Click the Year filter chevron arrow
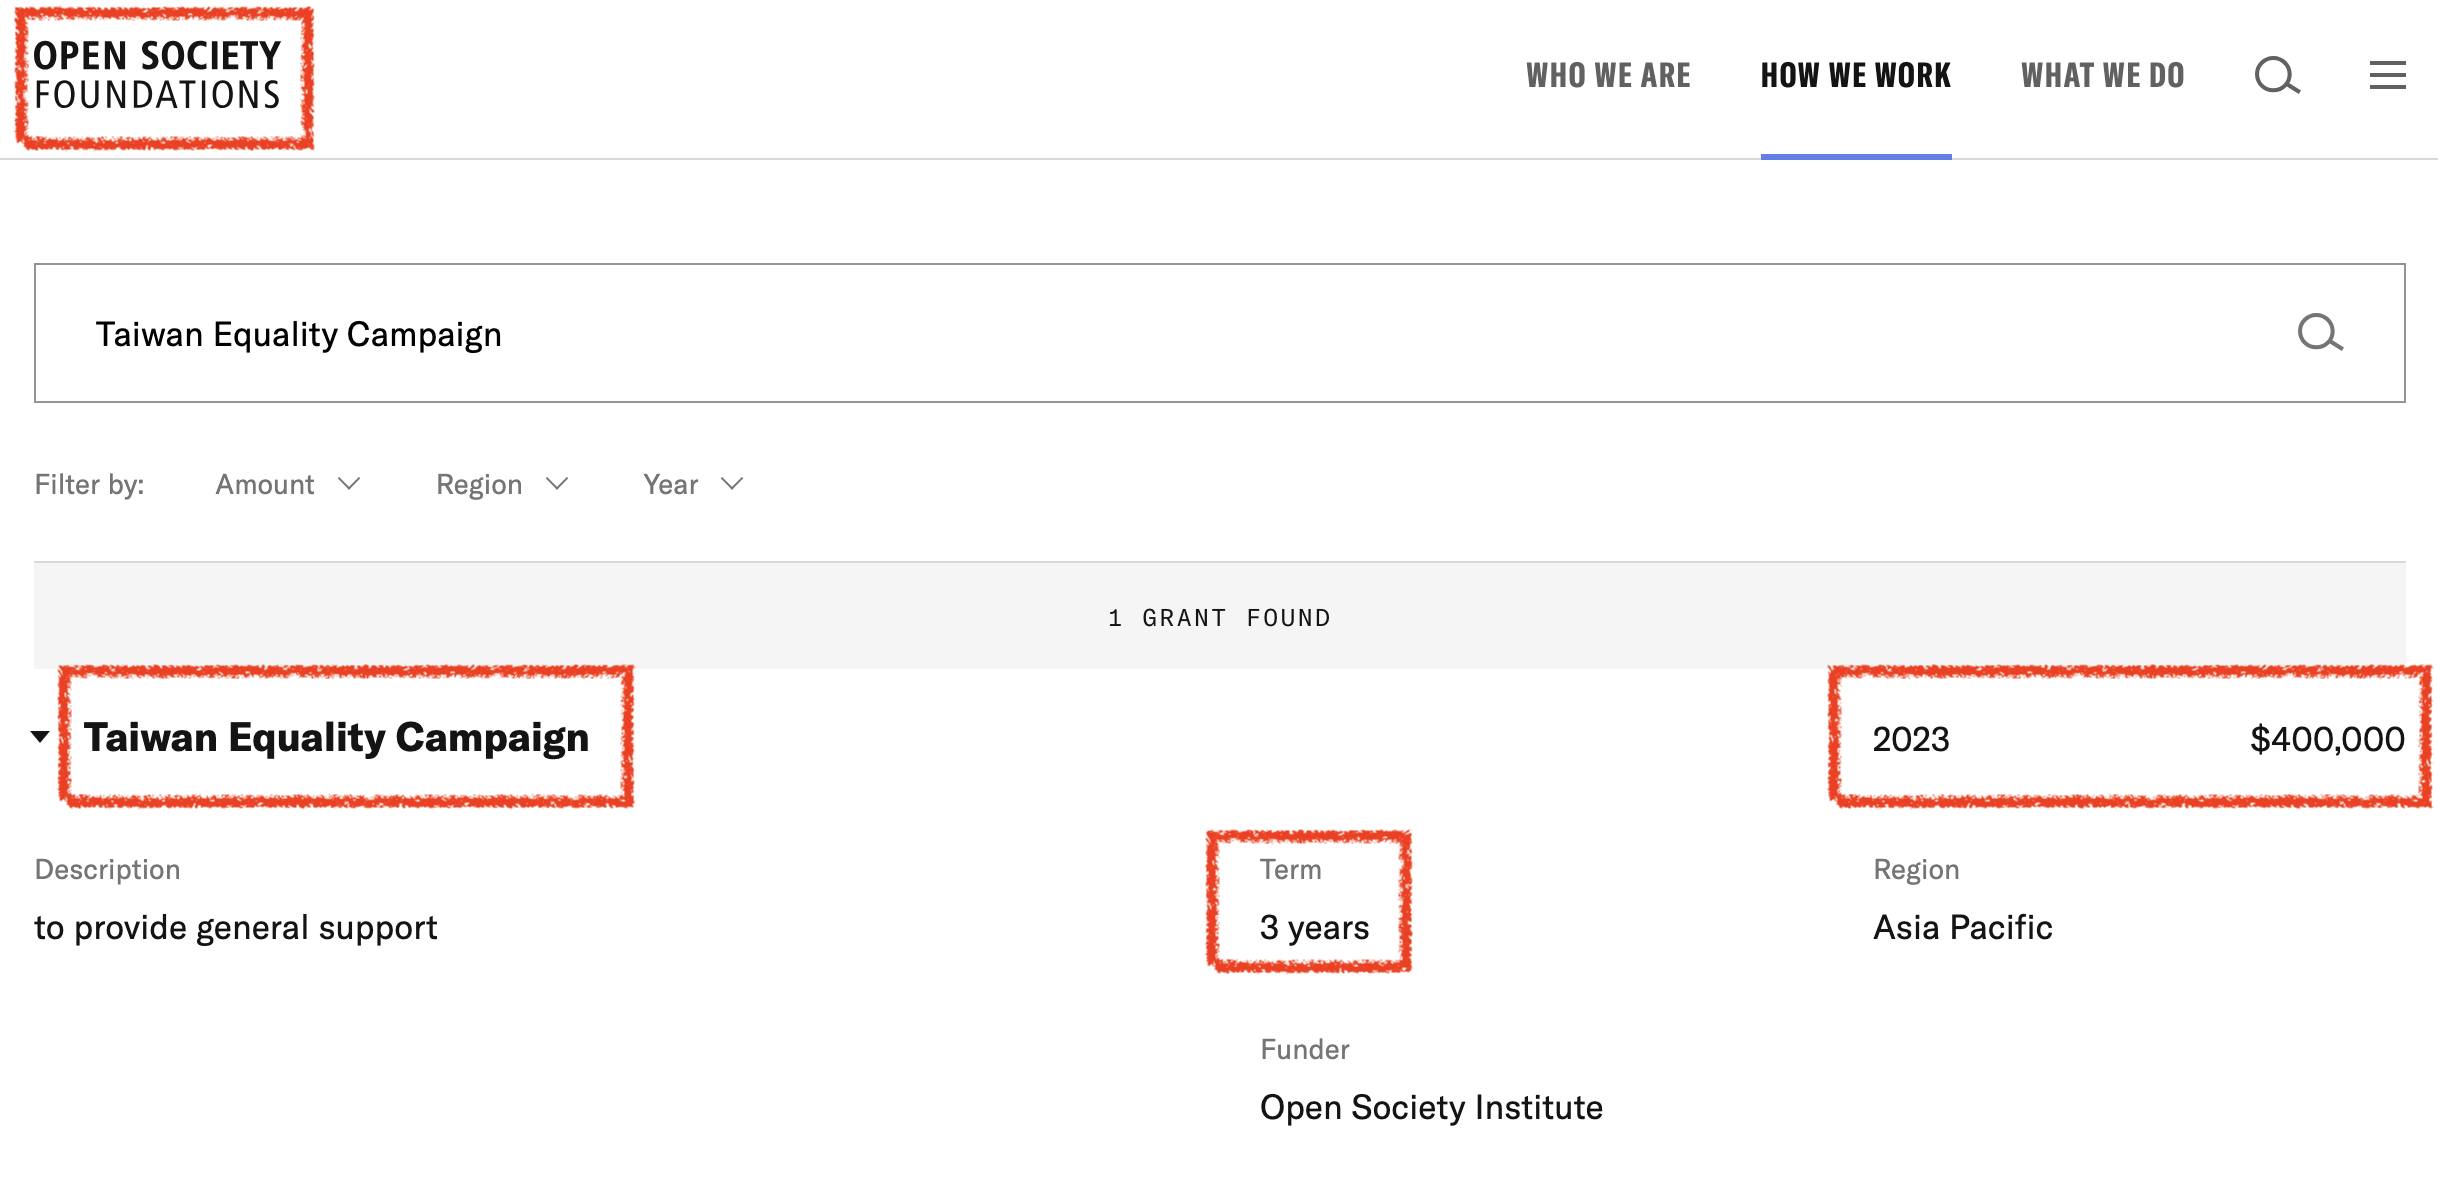This screenshot has height=1184, width=2438. tap(732, 484)
